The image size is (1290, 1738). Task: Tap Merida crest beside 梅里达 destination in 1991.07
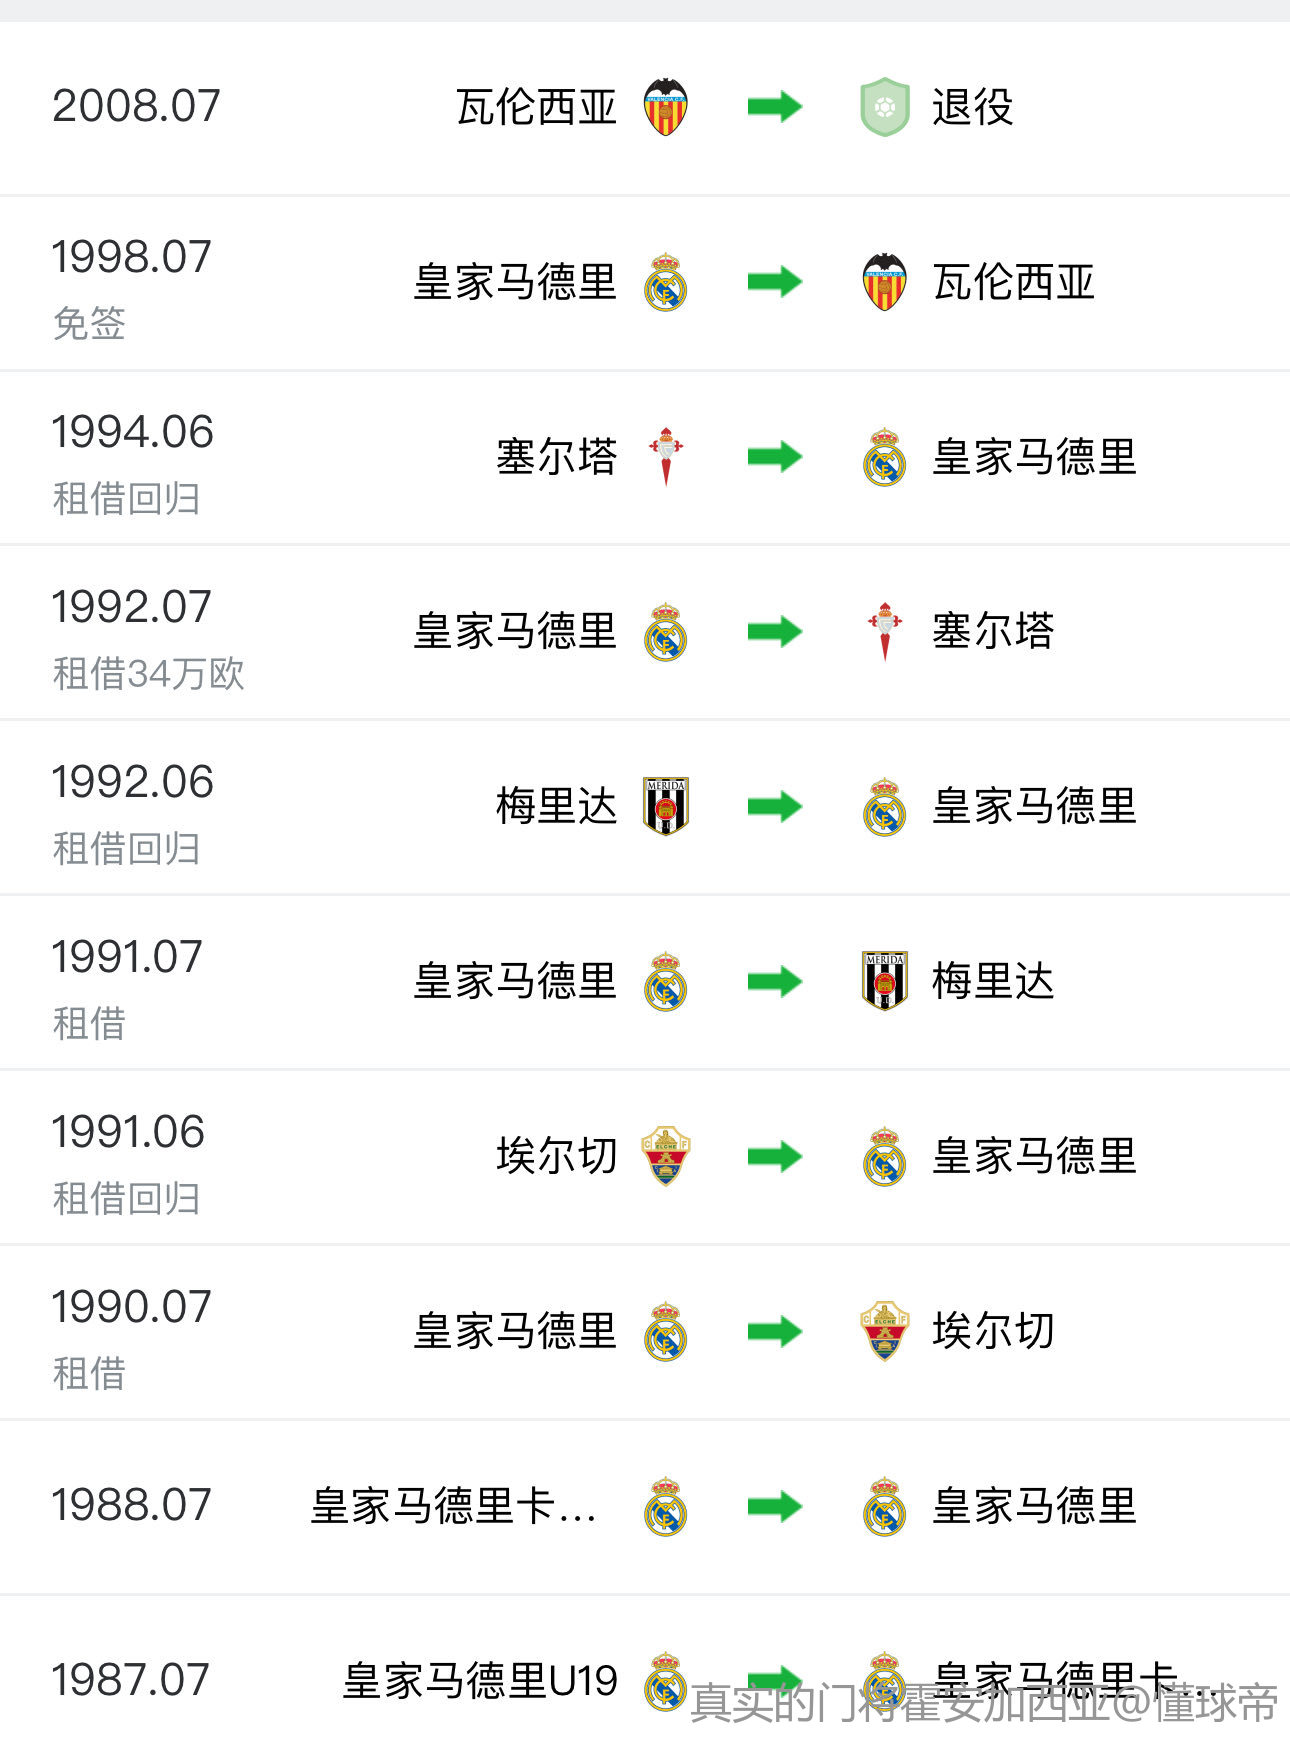coord(885,981)
